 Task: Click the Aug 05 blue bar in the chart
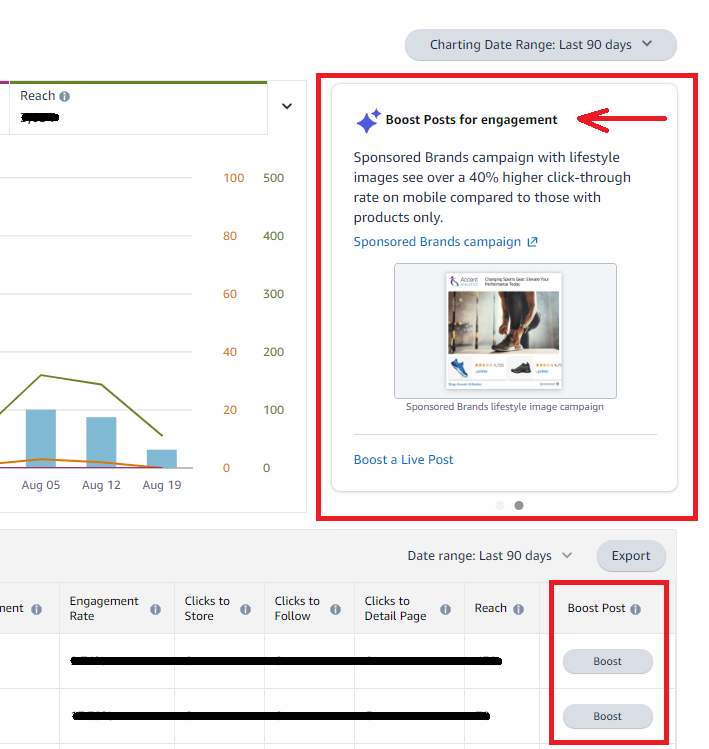(x=41, y=439)
